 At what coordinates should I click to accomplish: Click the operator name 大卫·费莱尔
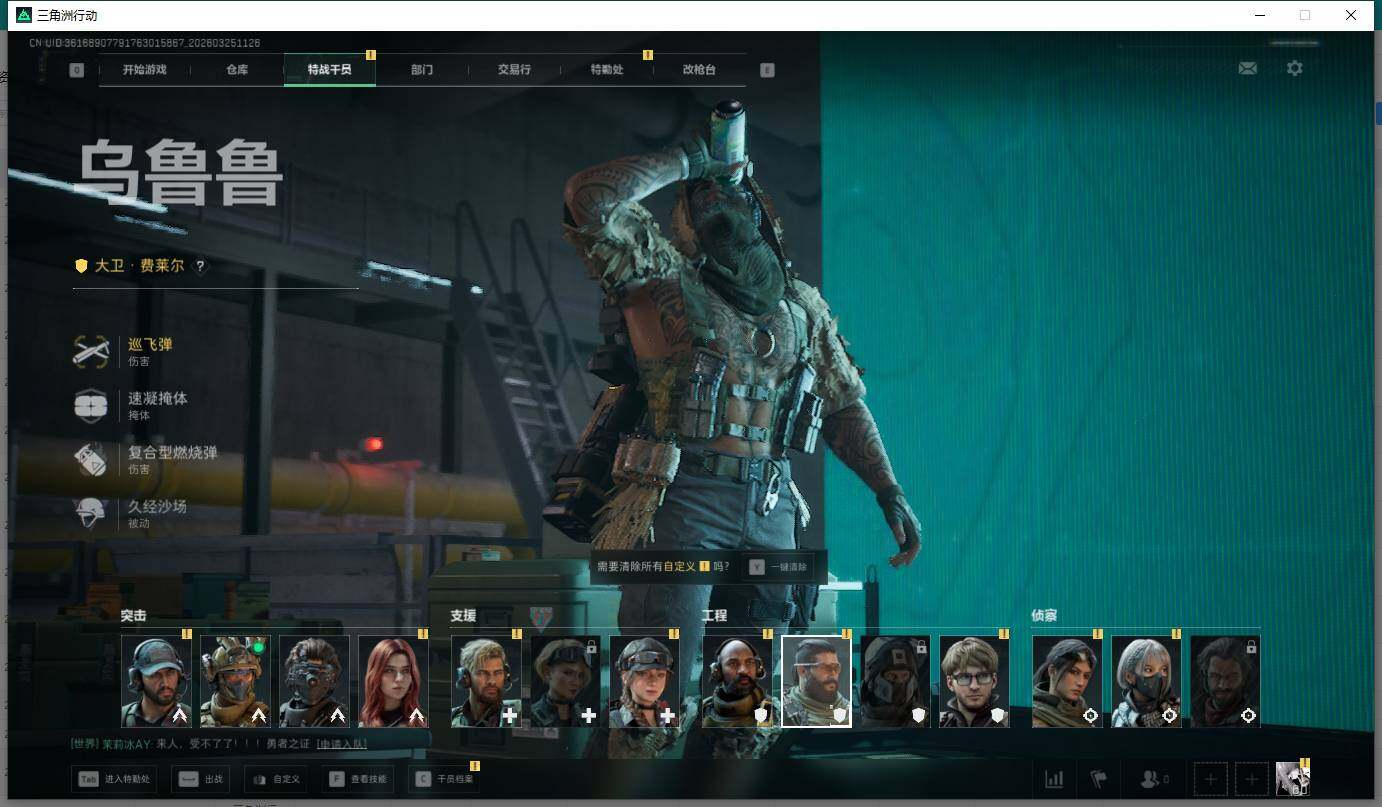pyautogui.click(x=139, y=266)
